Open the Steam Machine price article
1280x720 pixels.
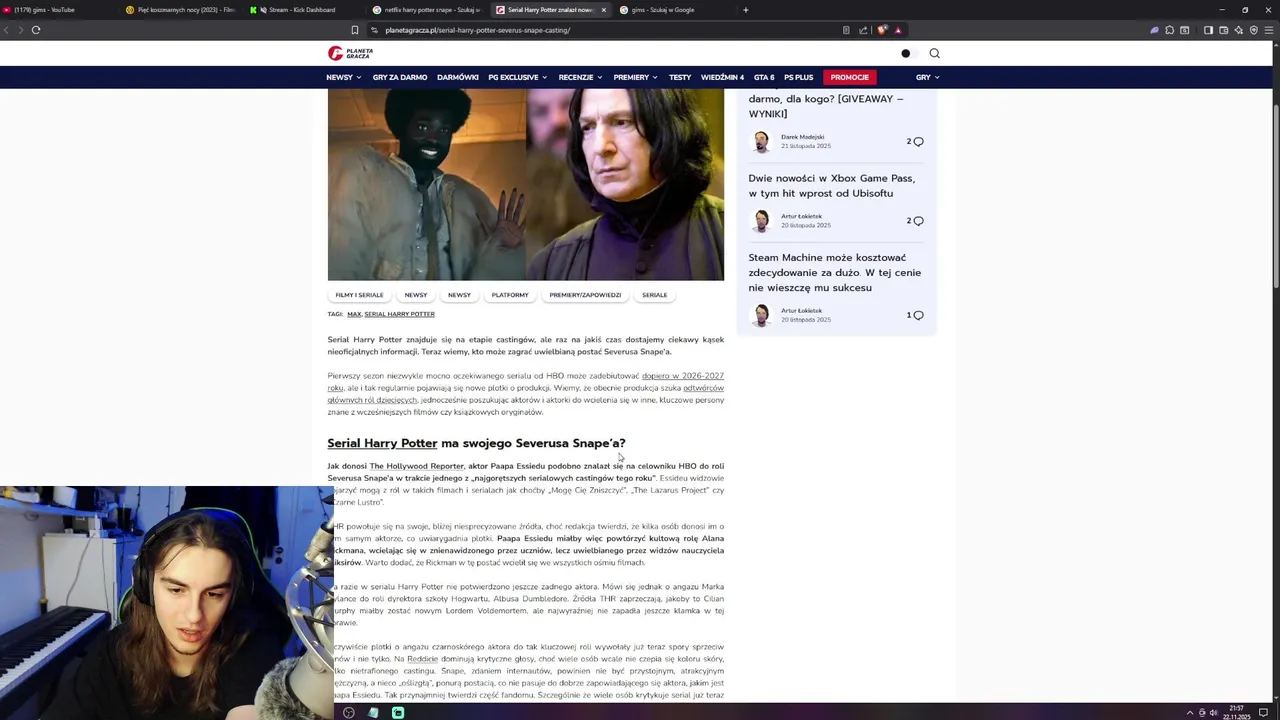(x=835, y=273)
